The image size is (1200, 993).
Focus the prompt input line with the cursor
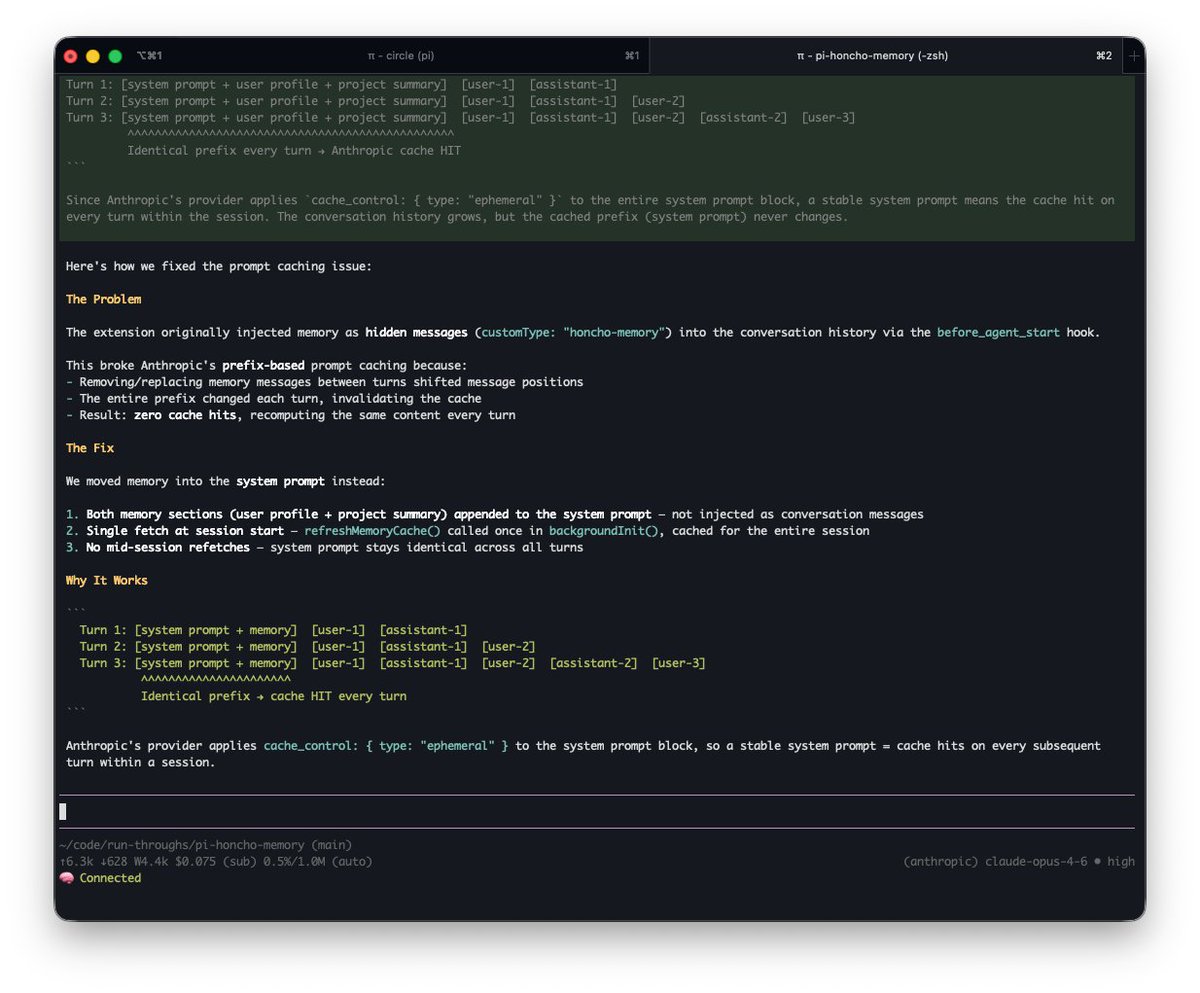pos(597,812)
